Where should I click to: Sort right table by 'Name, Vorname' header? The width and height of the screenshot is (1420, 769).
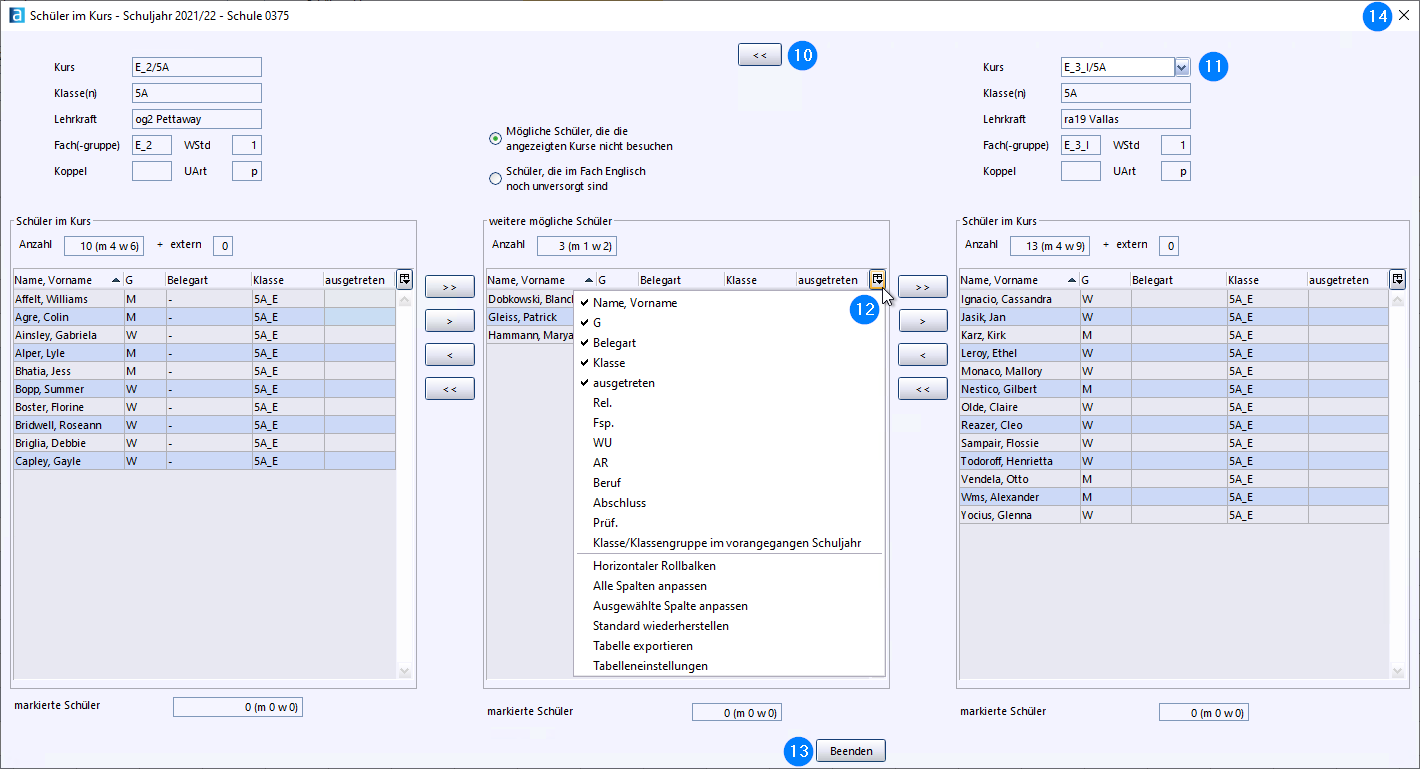pos(1019,280)
